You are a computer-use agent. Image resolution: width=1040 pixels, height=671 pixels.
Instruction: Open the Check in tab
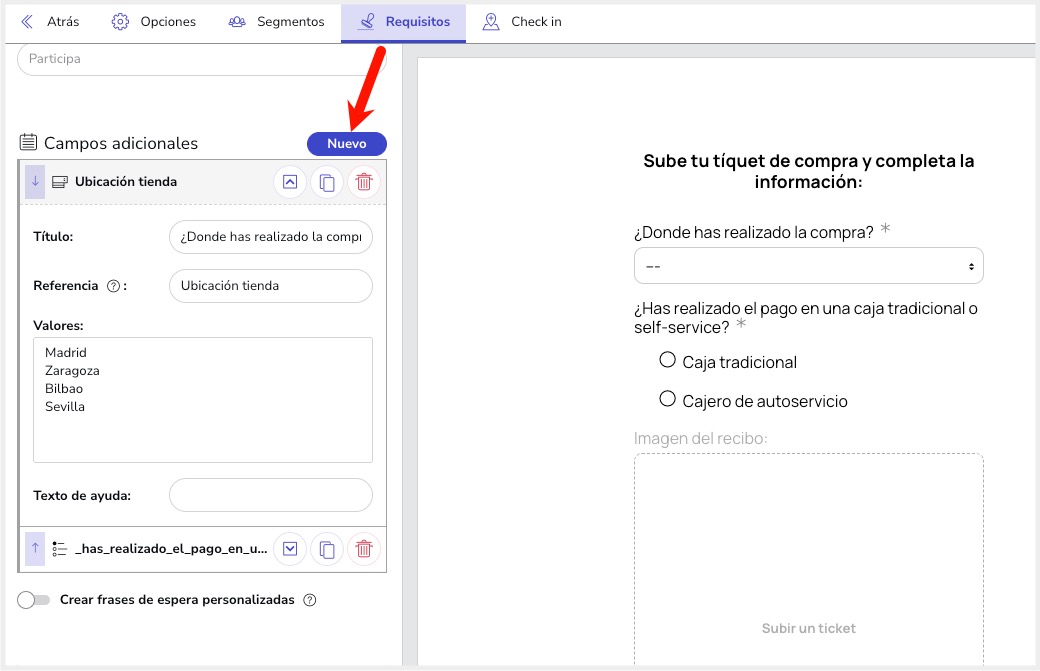coord(522,21)
